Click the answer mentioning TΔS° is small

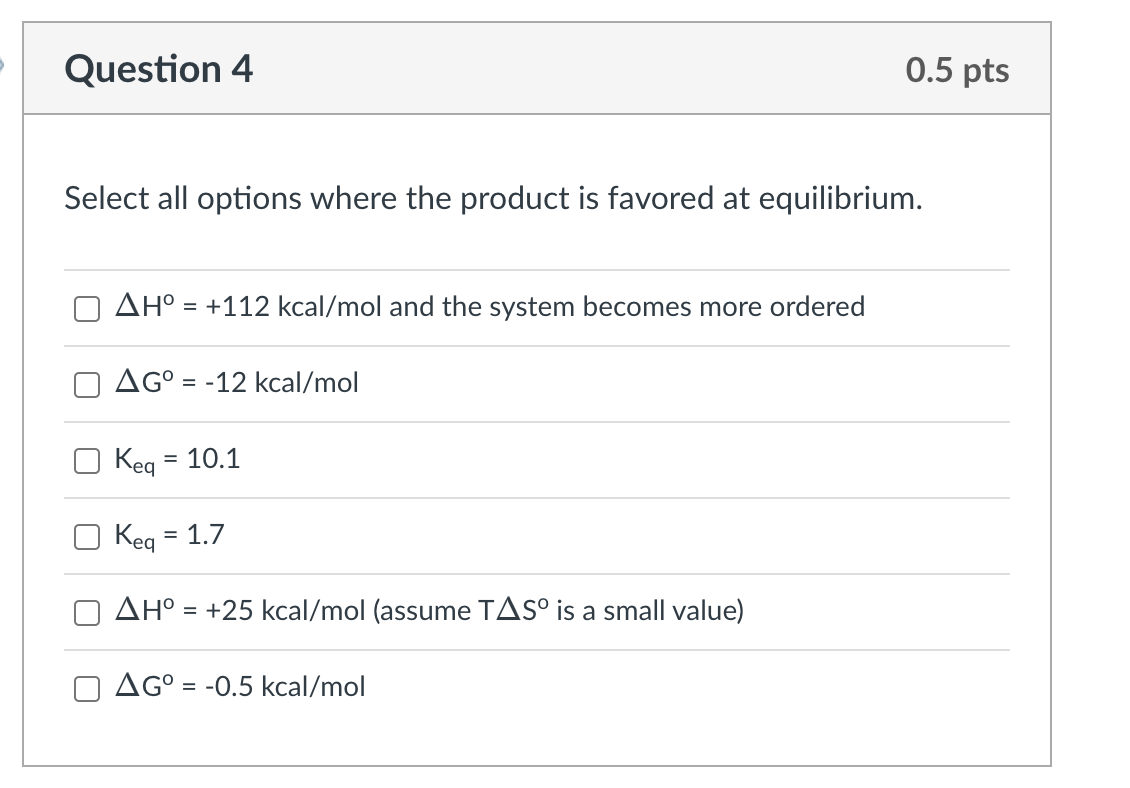tap(428, 611)
